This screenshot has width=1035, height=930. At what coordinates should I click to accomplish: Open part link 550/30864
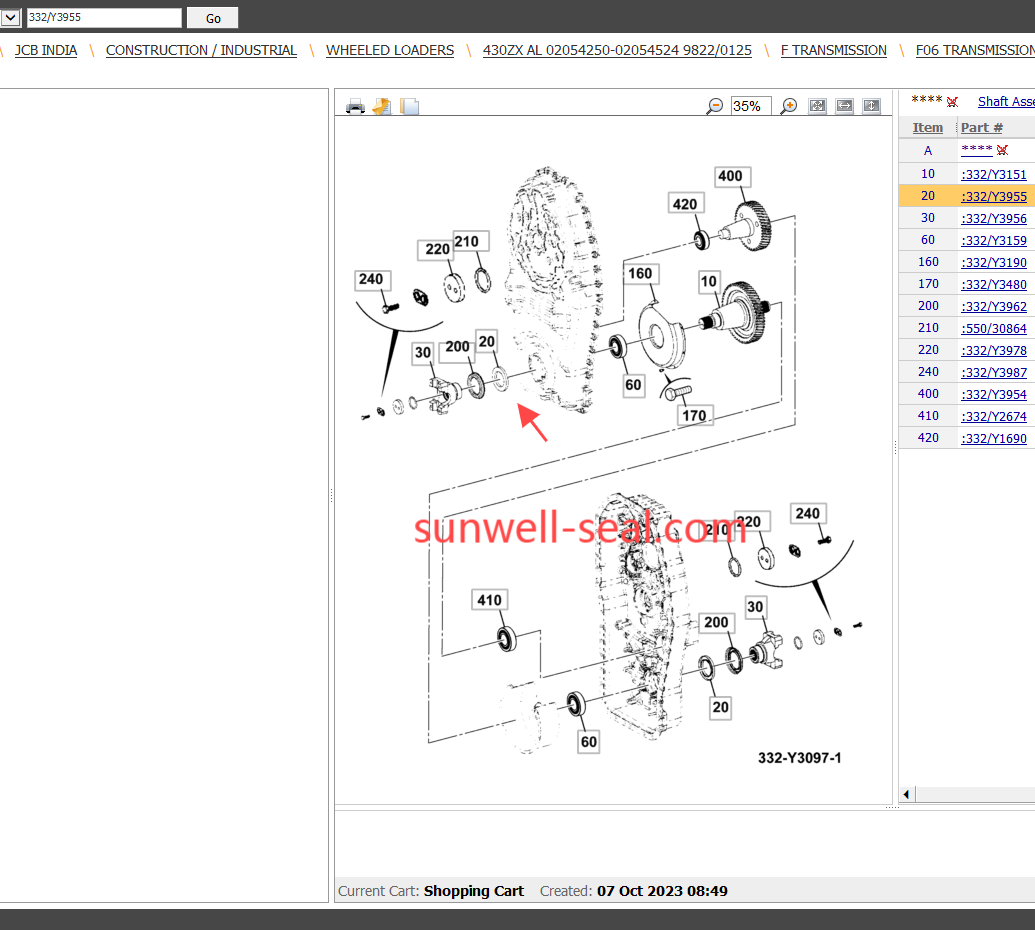995,329
